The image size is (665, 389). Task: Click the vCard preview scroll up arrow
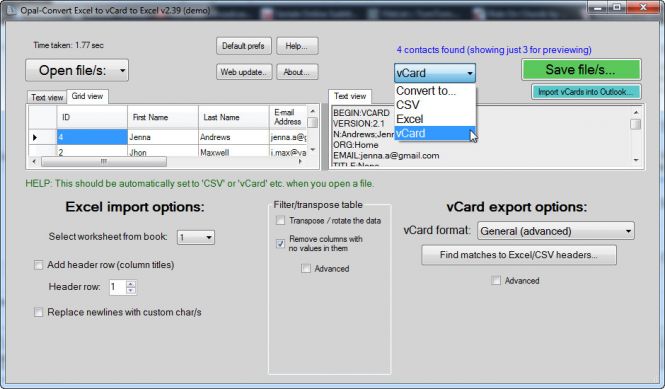click(636, 112)
